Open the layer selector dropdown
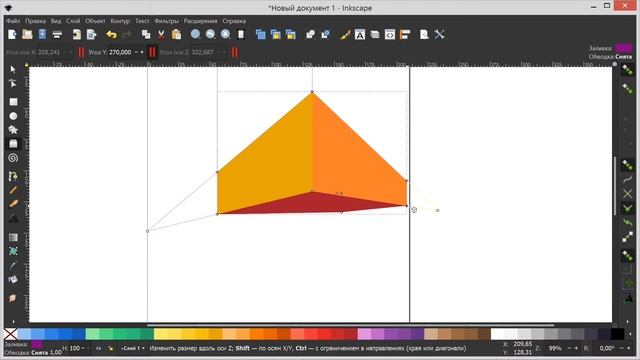 [133, 349]
